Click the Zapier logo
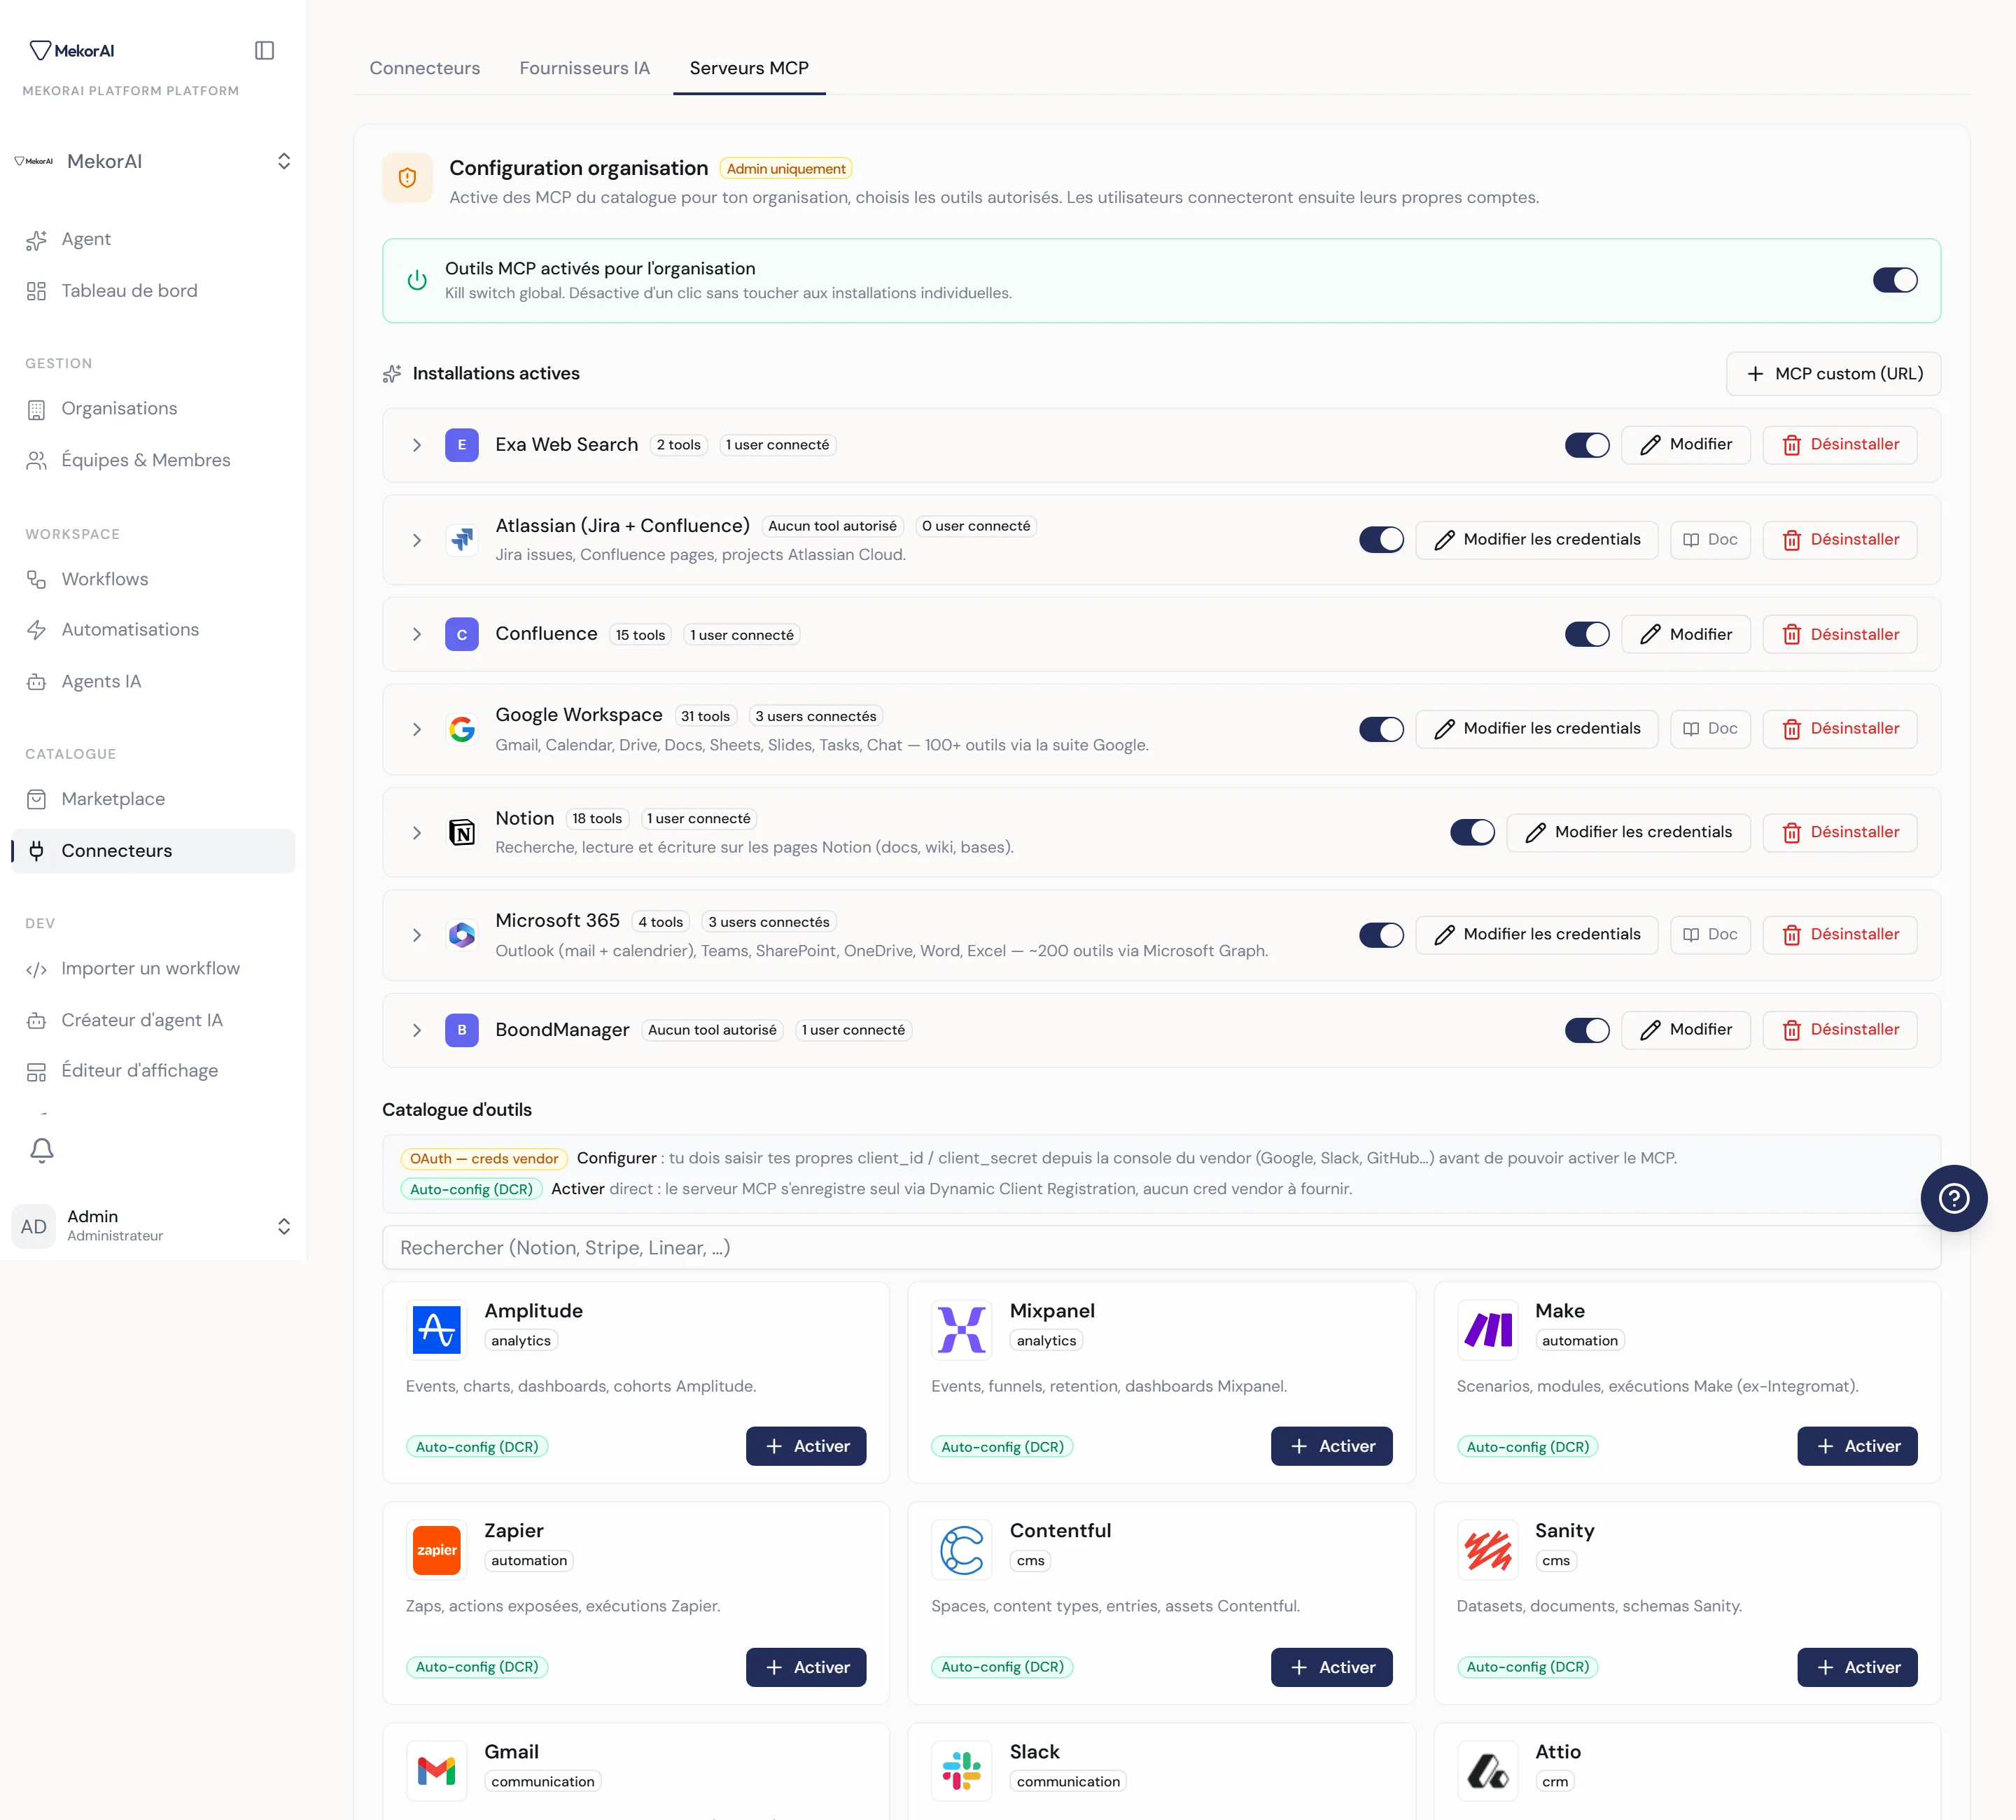The width and height of the screenshot is (2016, 1820). (436, 1550)
